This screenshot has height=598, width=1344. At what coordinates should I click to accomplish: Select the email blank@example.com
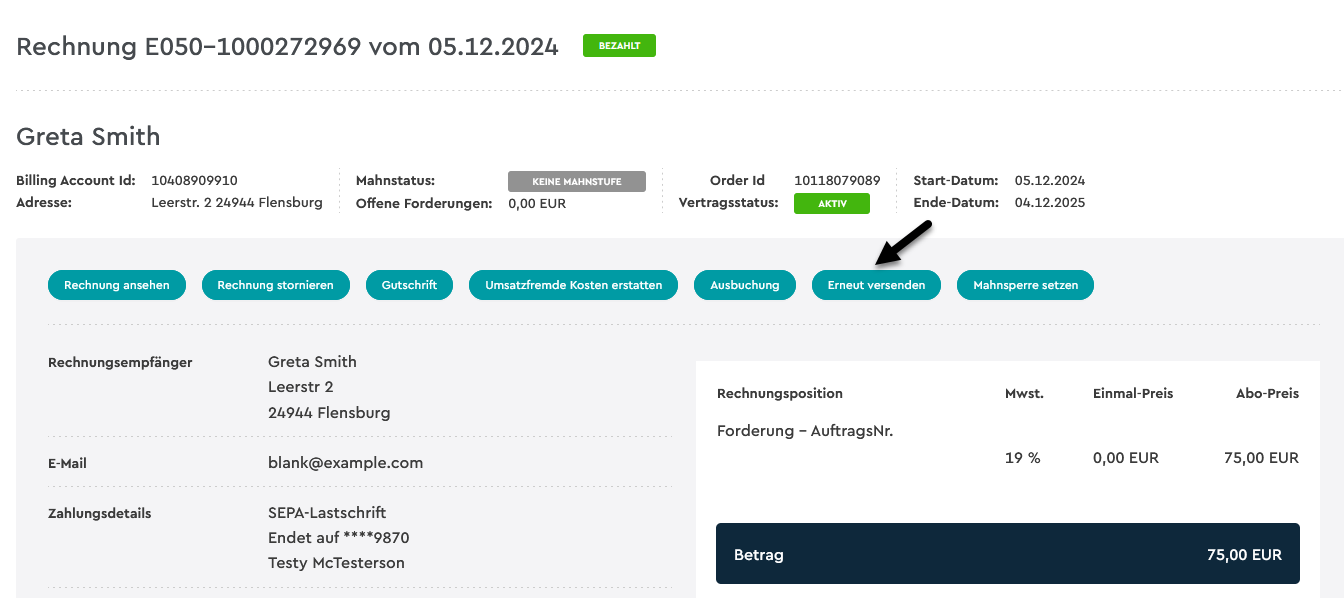pyautogui.click(x=346, y=463)
